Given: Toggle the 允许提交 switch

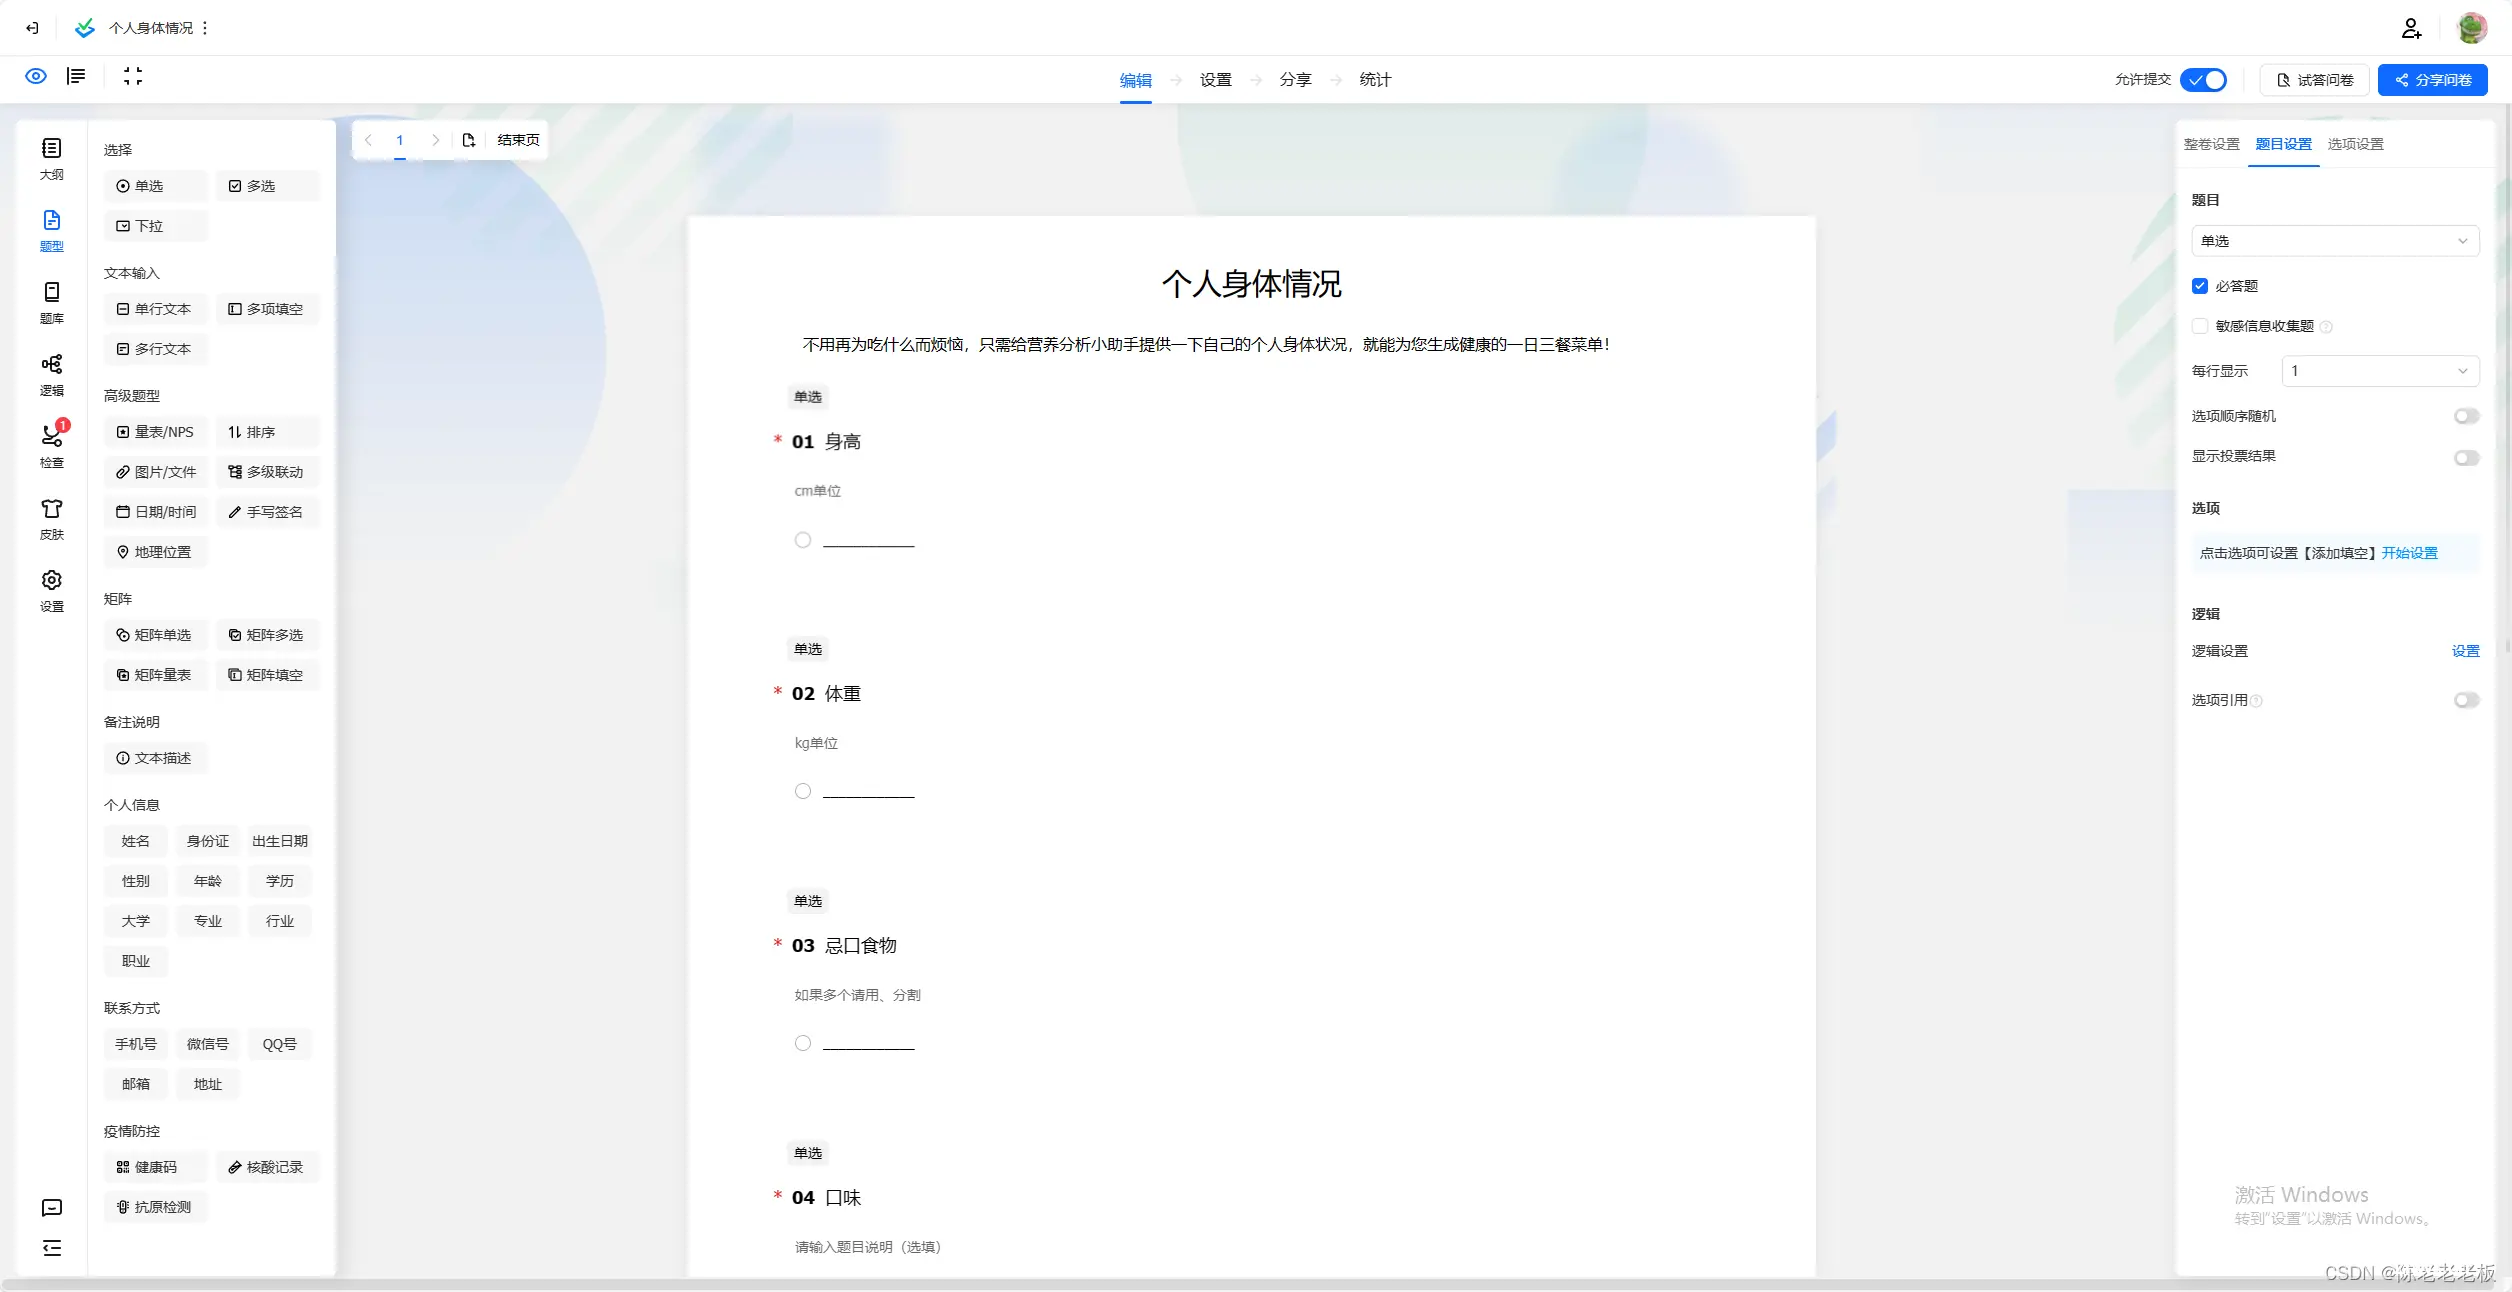Looking at the screenshot, I should (x=2204, y=80).
